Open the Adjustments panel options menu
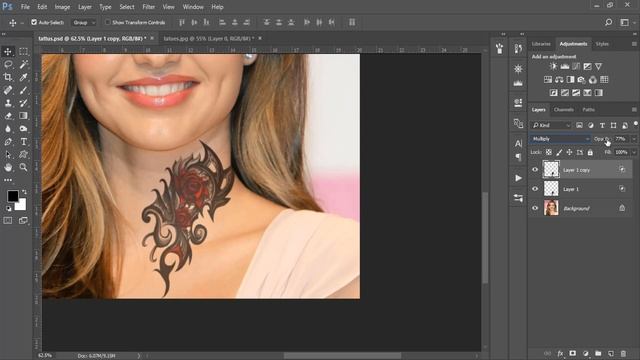The image size is (640, 360). point(634,44)
